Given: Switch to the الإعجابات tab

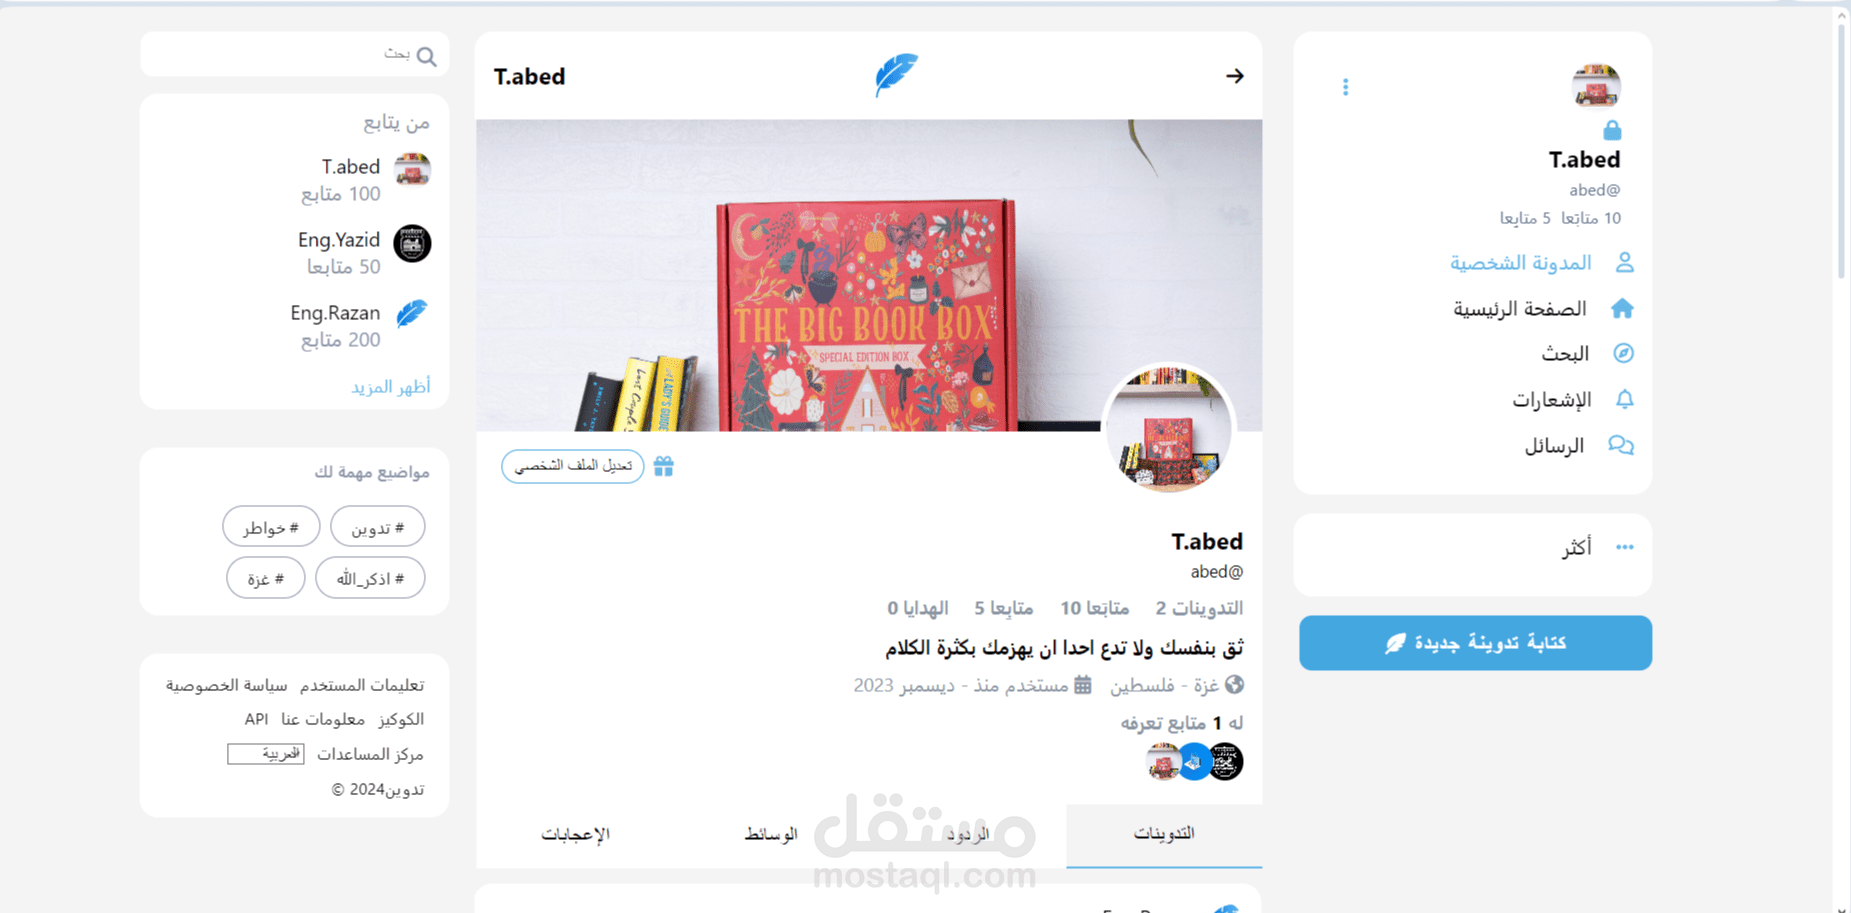Looking at the screenshot, I should pos(575,834).
